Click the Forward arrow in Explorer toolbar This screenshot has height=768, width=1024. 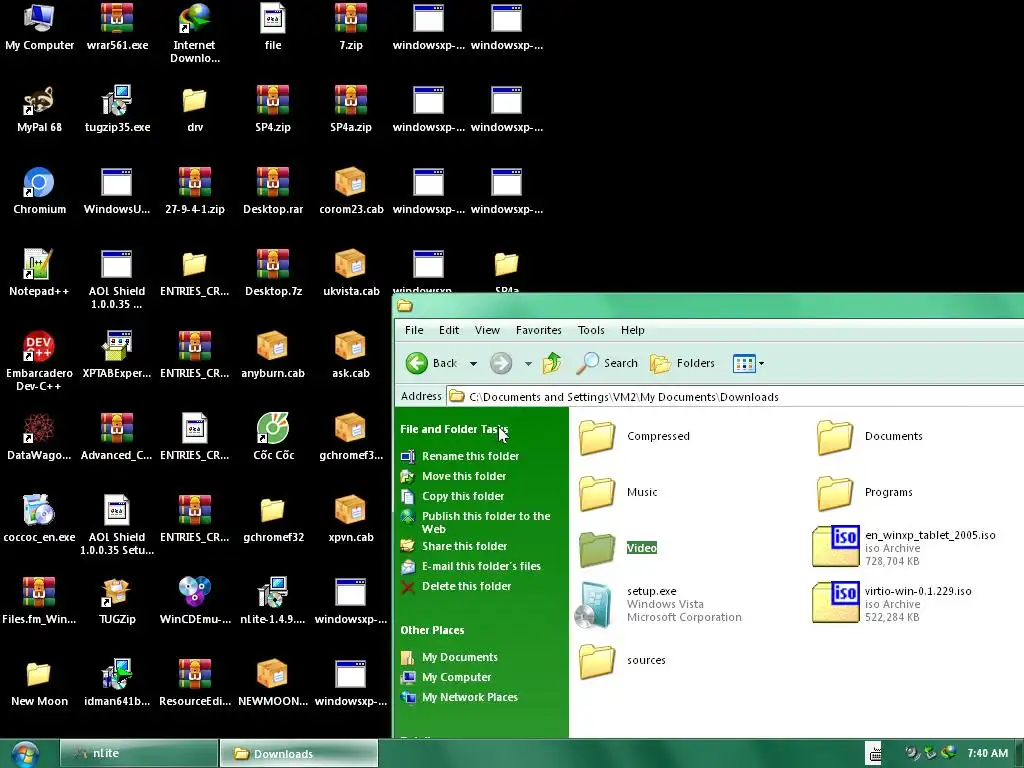pos(501,363)
